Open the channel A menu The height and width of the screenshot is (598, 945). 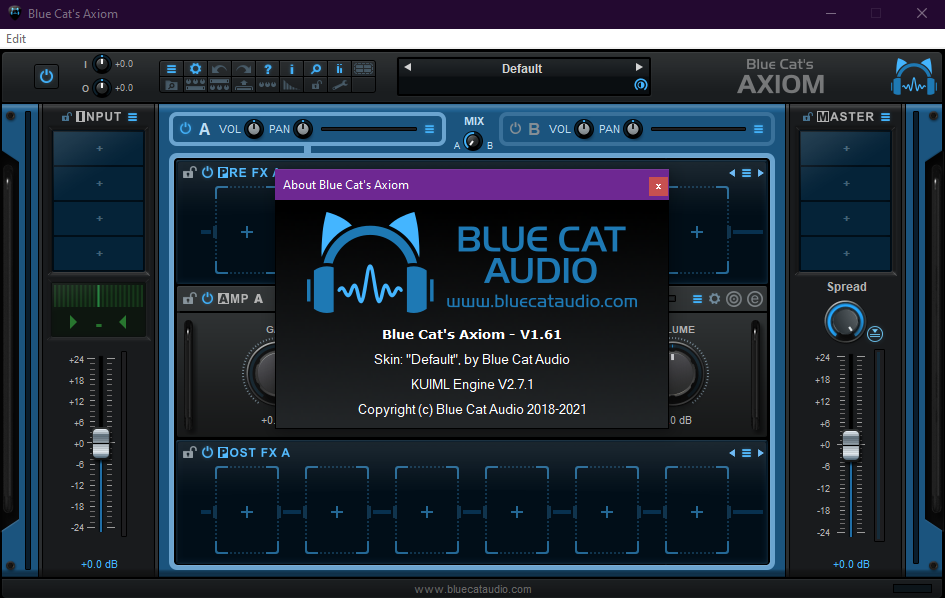(x=429, y=129)
